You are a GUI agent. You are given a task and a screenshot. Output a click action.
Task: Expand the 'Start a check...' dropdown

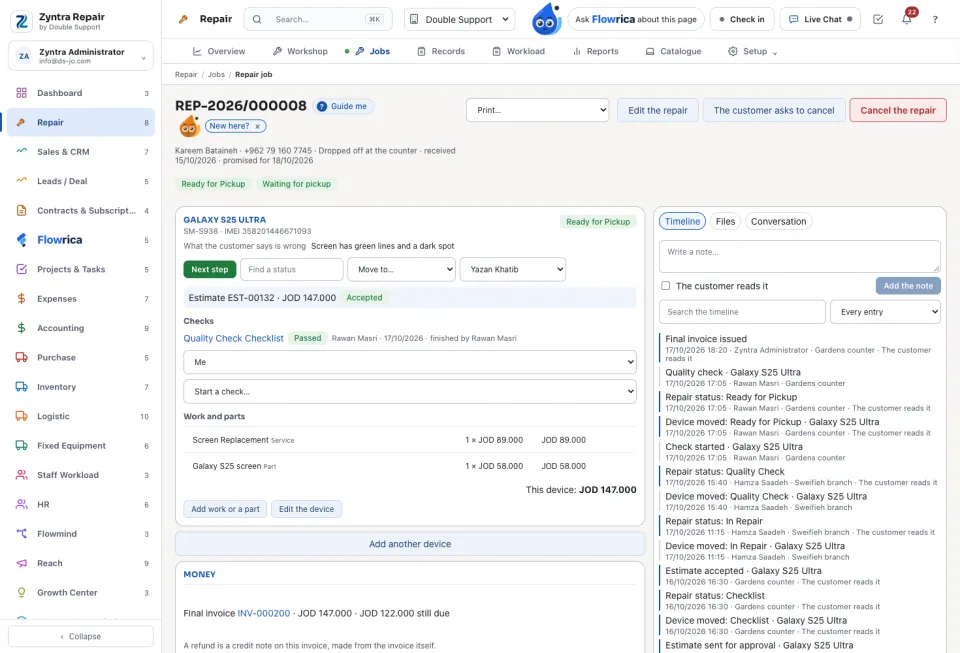click(x=410, y=392)
